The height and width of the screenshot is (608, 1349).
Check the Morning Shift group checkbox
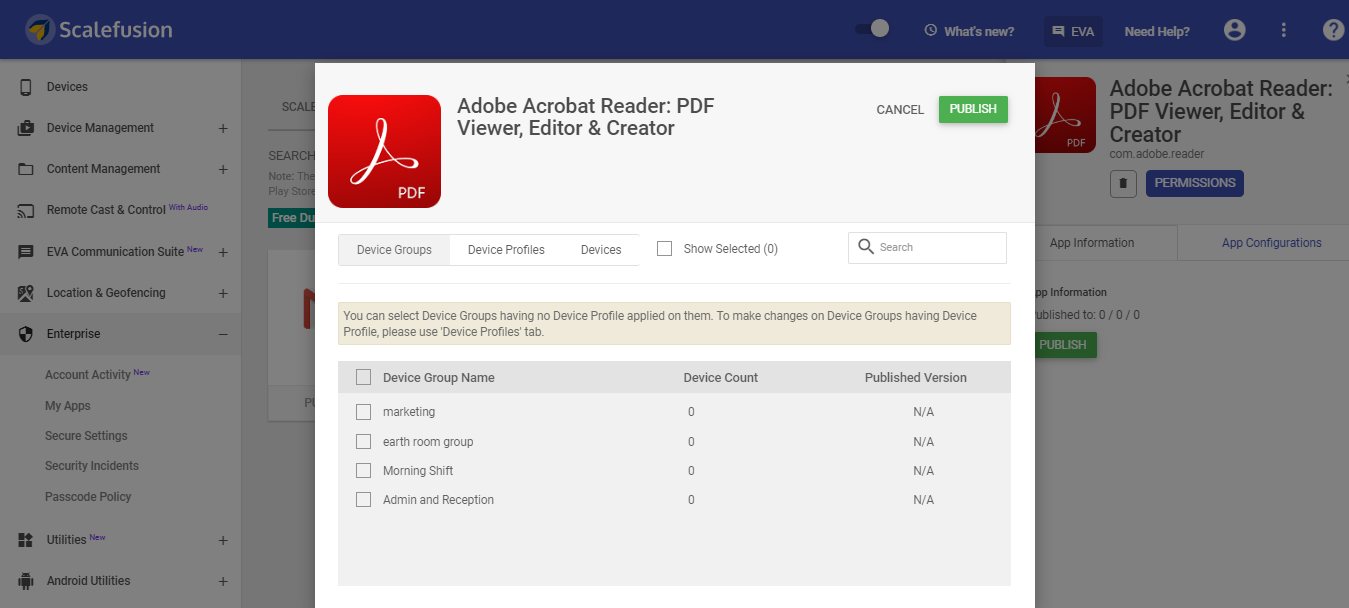363,470
